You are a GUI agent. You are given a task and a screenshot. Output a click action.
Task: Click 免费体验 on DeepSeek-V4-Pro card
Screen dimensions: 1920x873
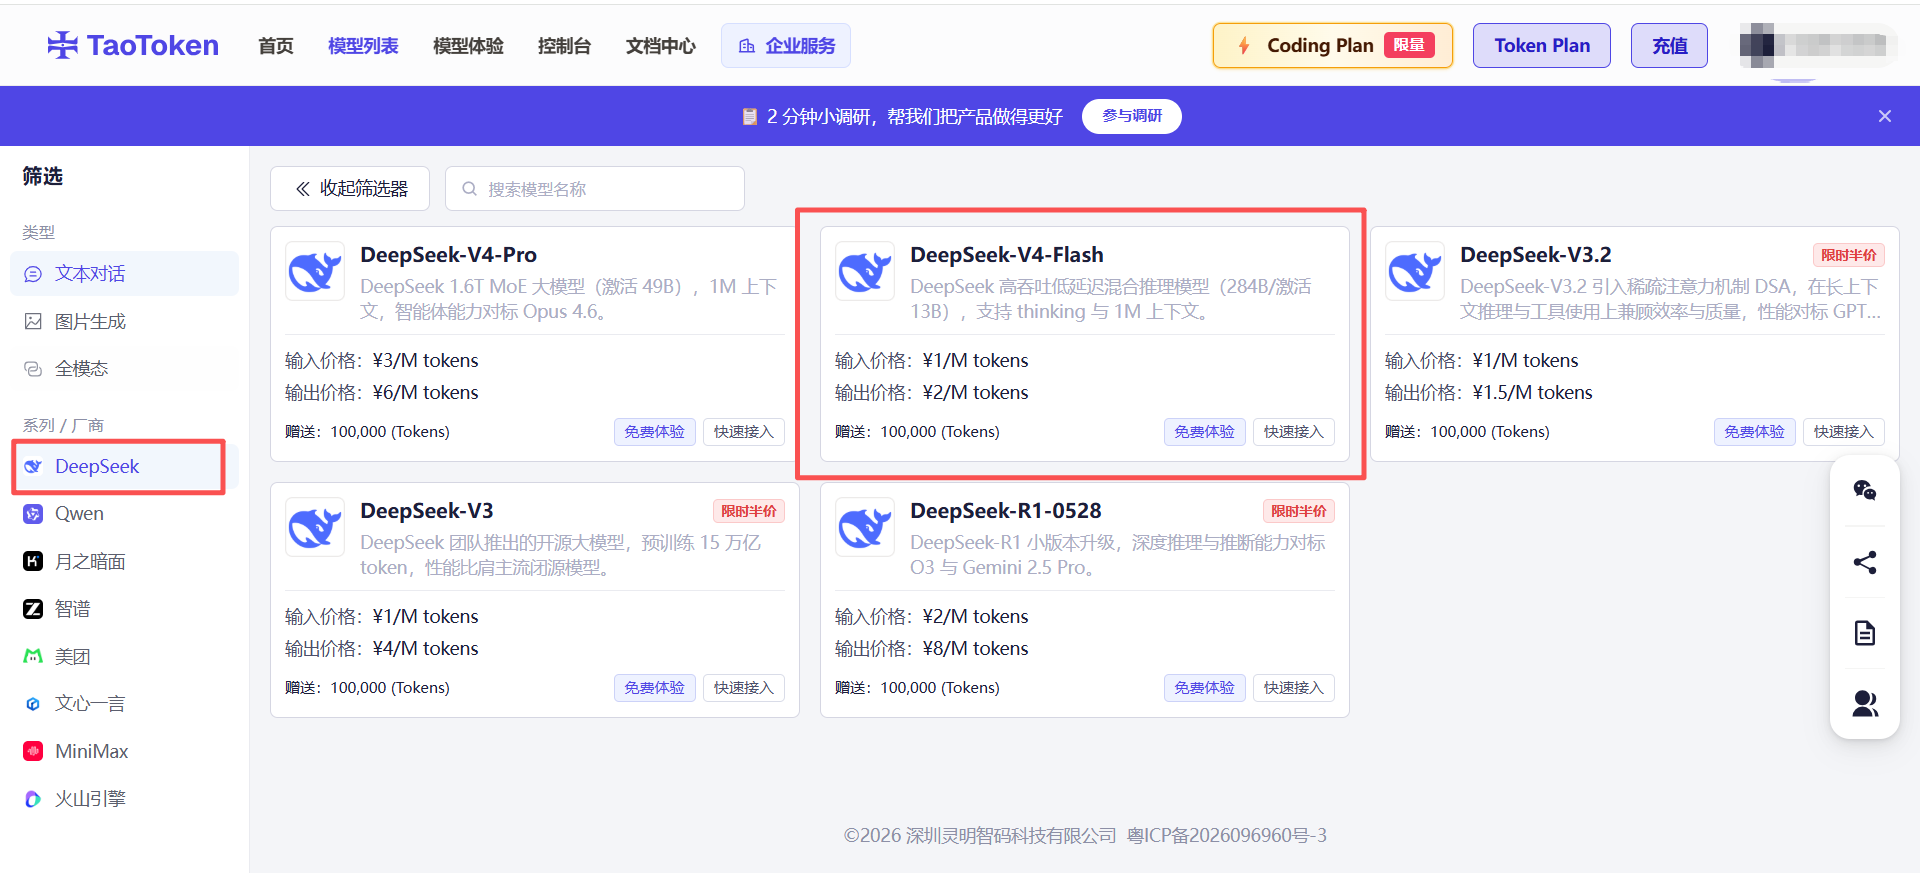655,432
